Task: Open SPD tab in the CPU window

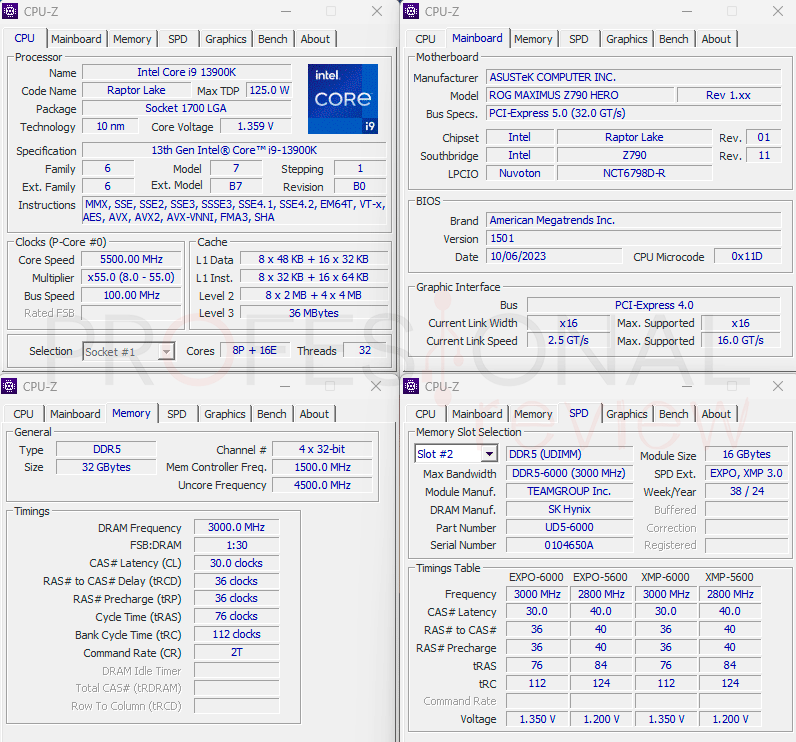Action: coord(178,39)
